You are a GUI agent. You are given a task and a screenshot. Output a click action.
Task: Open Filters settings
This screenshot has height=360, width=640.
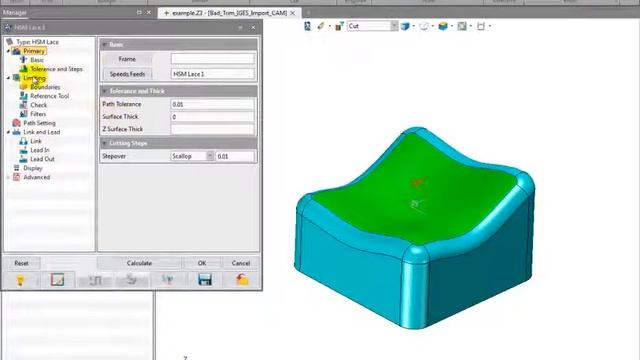tap(38, 114)
